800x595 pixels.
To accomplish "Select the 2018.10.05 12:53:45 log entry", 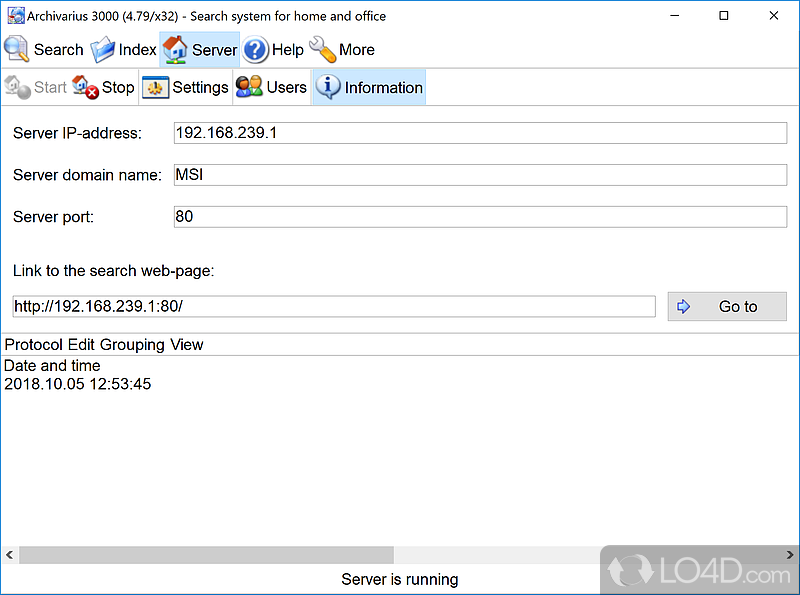I will point(78,384).
